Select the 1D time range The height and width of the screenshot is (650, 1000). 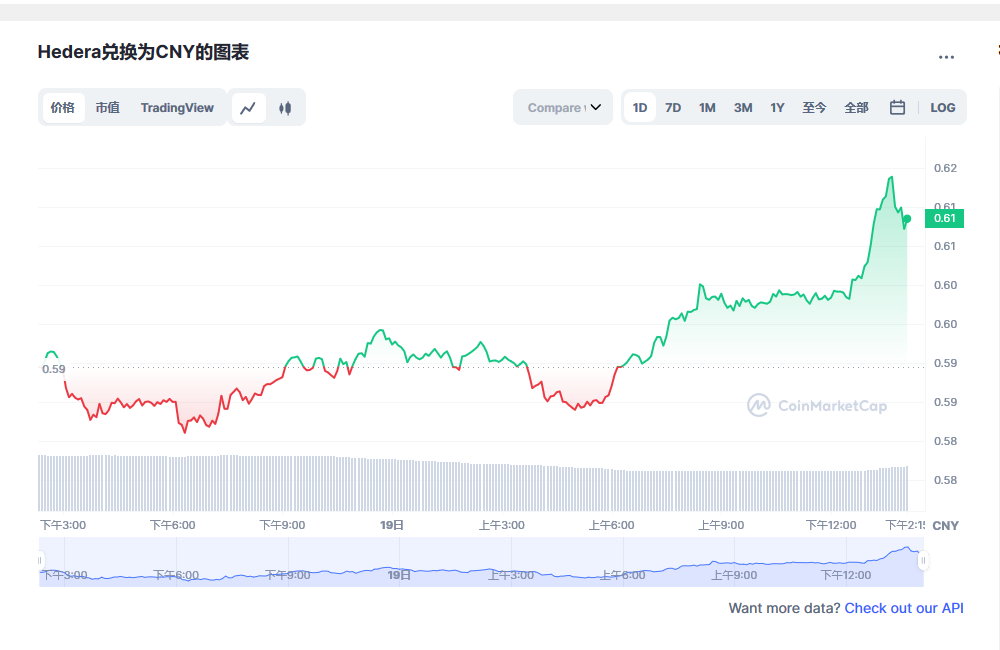point(640,108)
